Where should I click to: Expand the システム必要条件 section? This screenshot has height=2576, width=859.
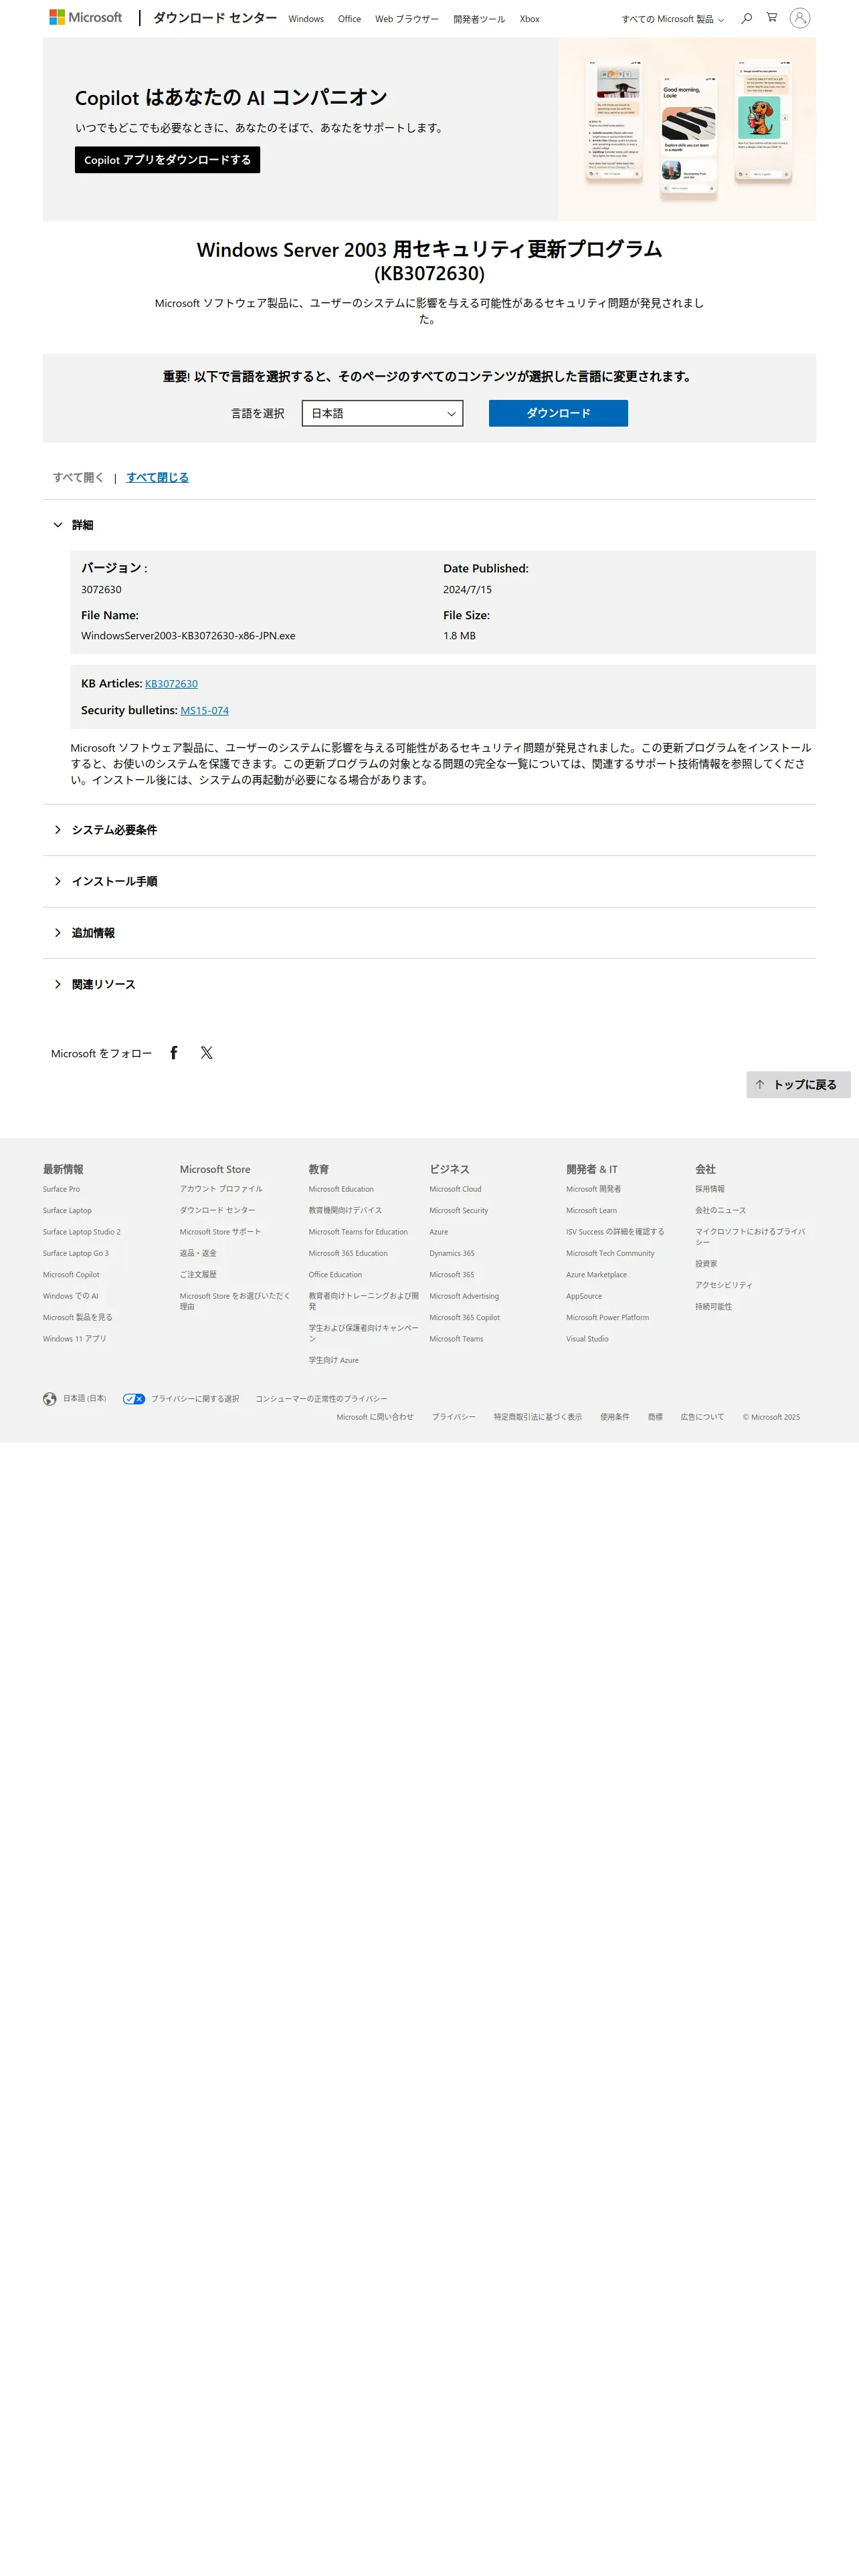point(105,830)
